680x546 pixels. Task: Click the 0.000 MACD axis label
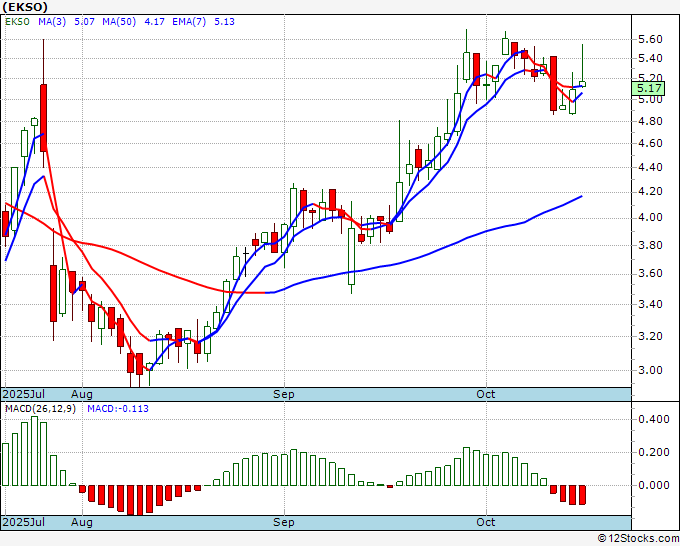tap(654, 486)
